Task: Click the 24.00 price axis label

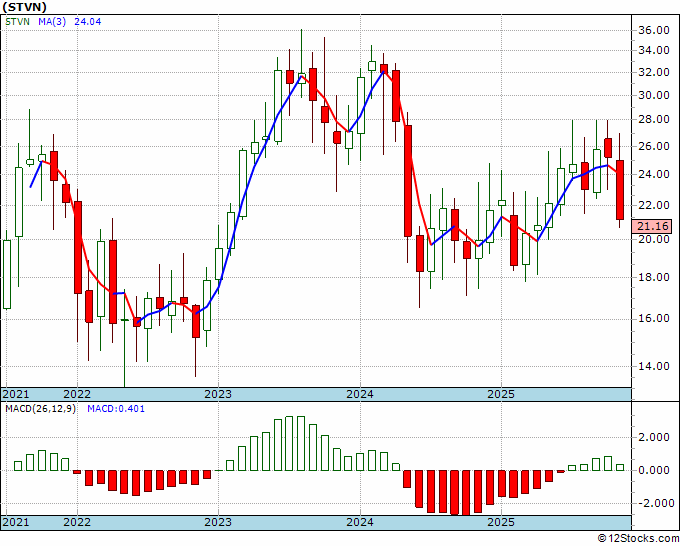Action: coord(654,174)
